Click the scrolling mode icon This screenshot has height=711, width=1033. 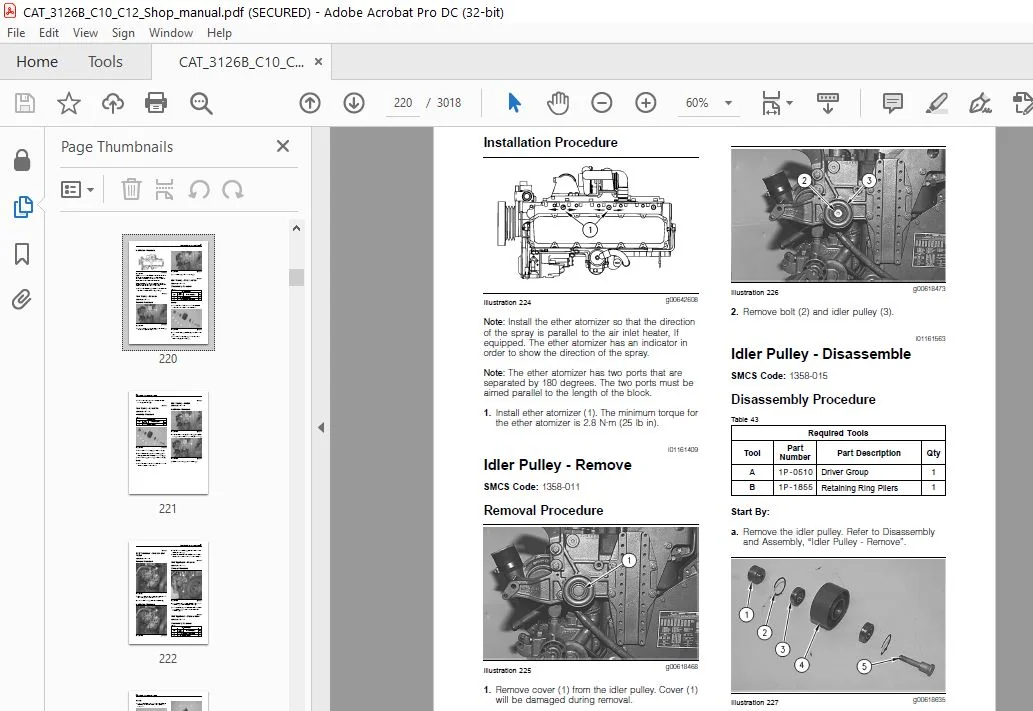[828, 103]
